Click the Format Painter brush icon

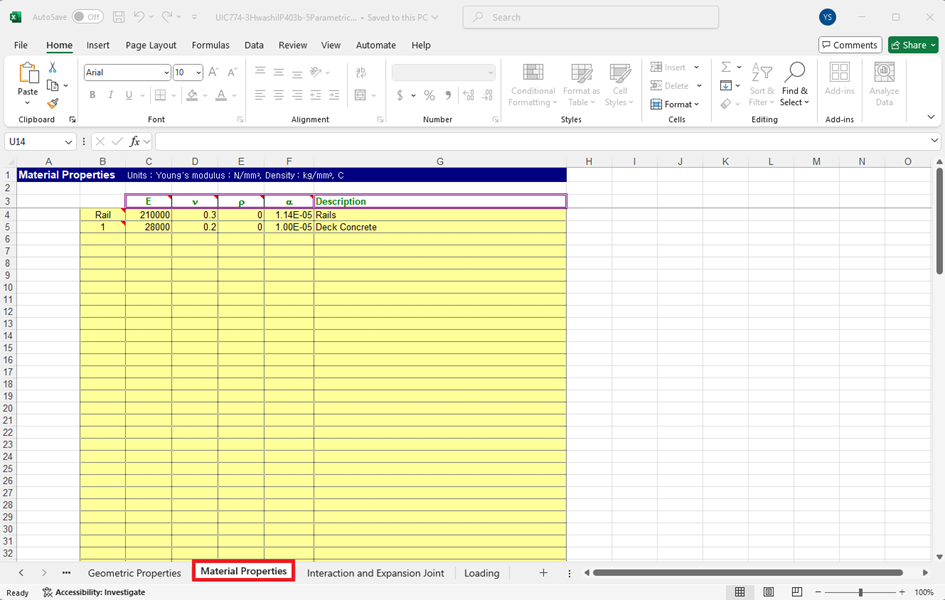53,103
